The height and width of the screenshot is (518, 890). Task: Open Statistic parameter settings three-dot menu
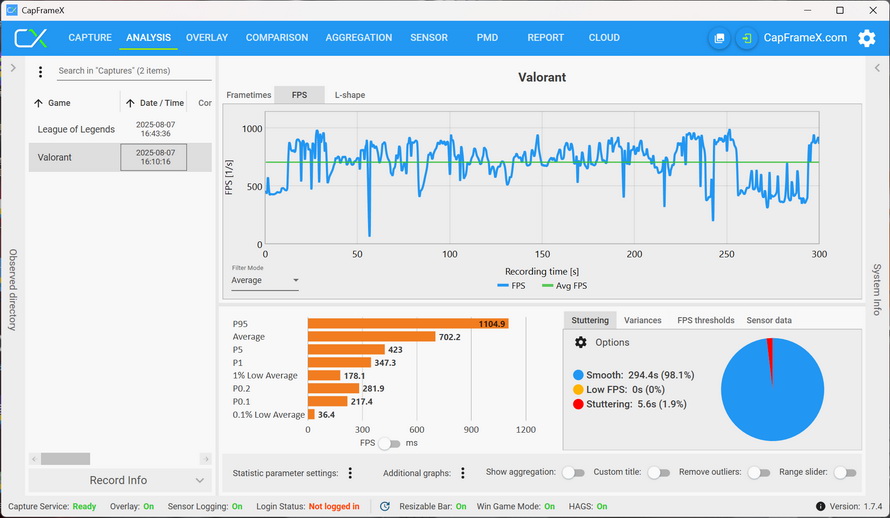[x=350, y=473]
